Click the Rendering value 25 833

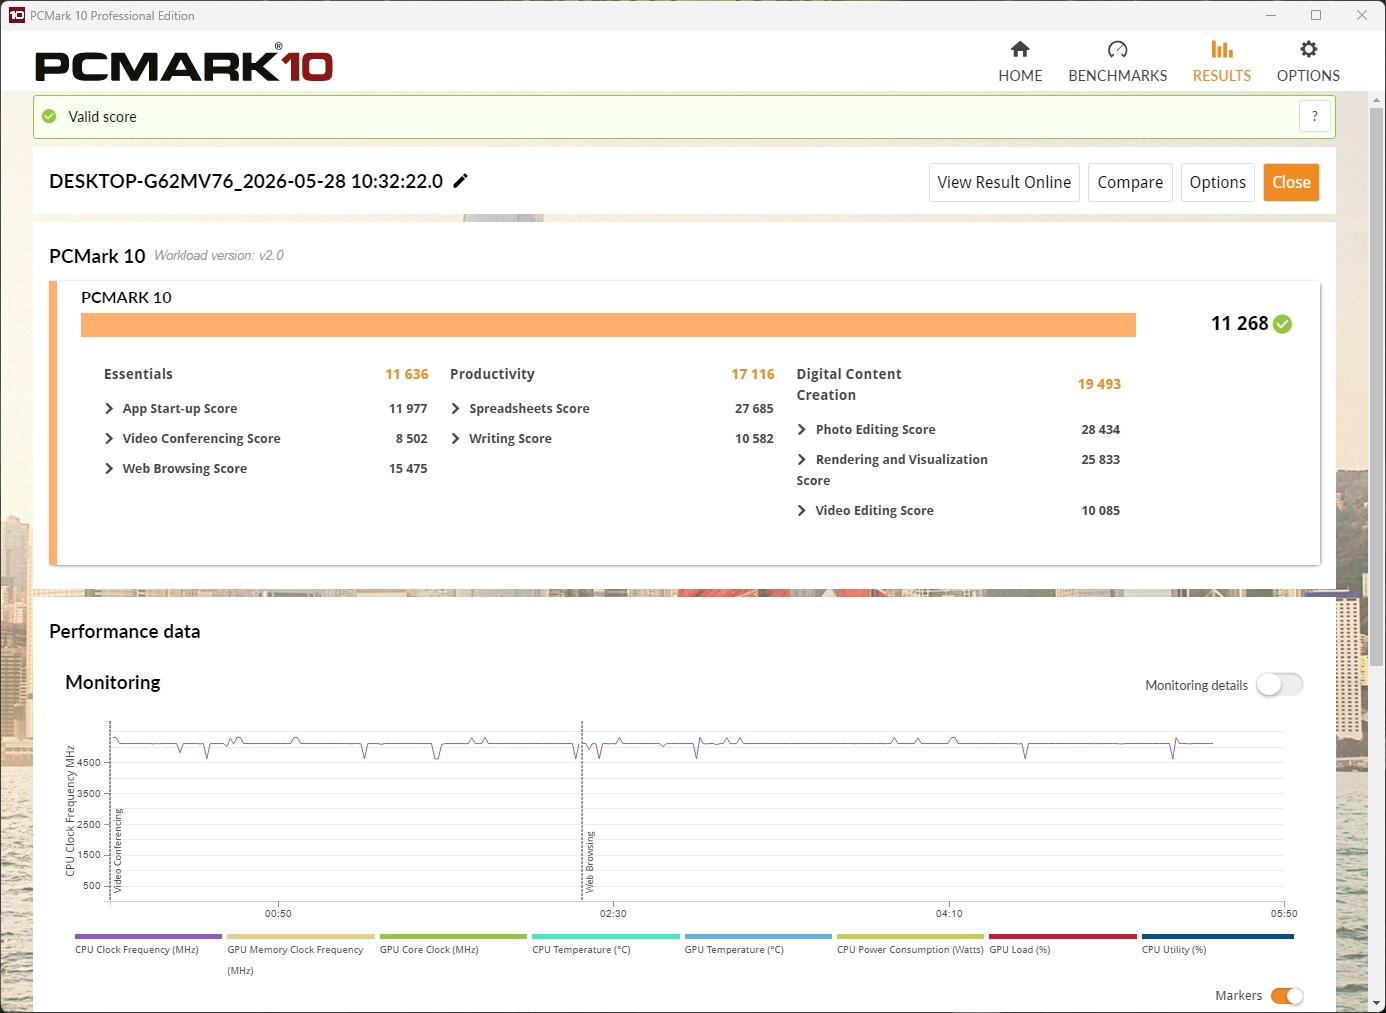[1100, 459]
